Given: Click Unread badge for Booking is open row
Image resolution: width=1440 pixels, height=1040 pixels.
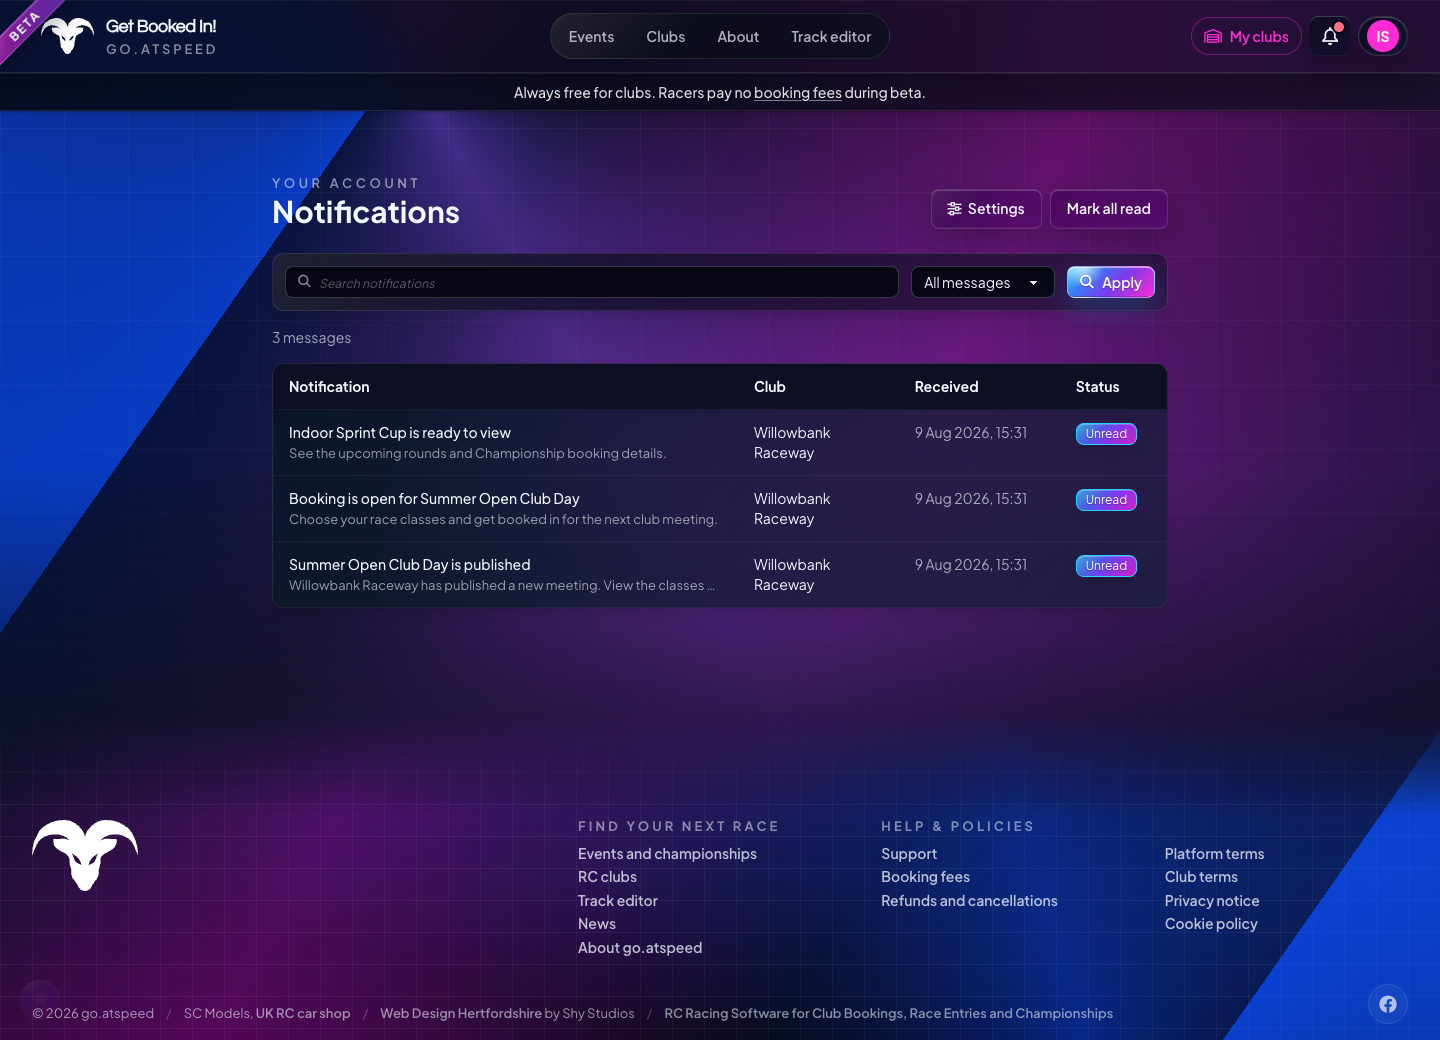Looking at the screenshot, I should click(x=1106, y=500).
